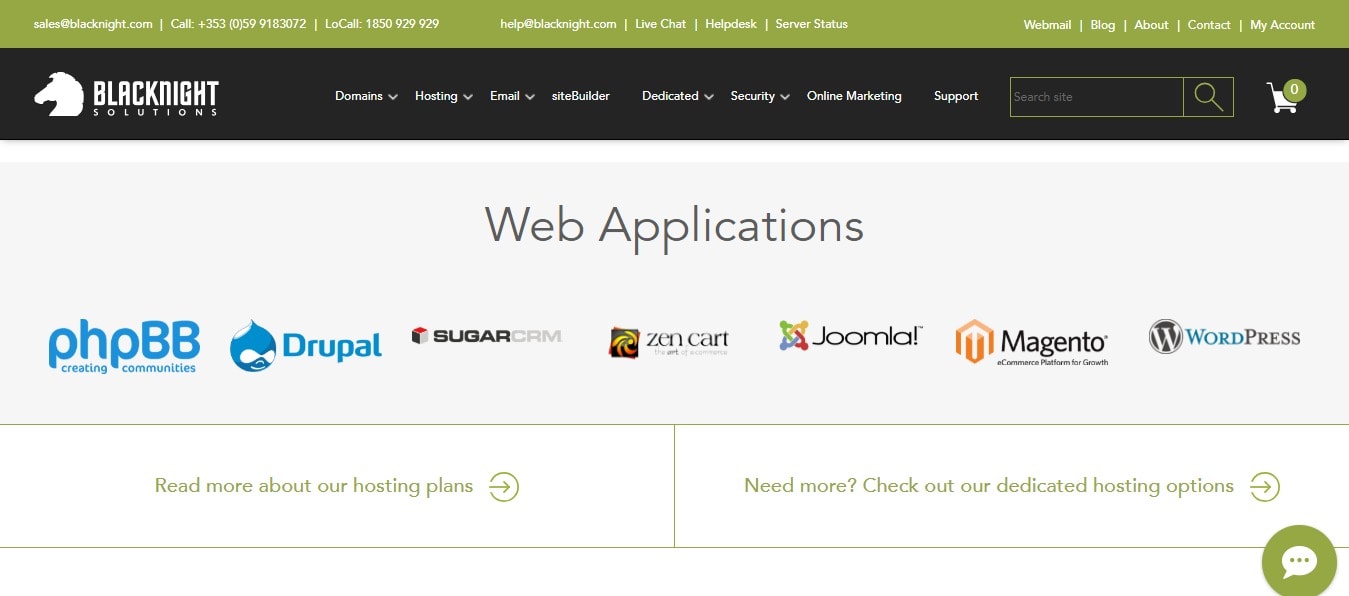Expand the Domains menu
The image size is (1349, 596).
click(x=366, y=96)
